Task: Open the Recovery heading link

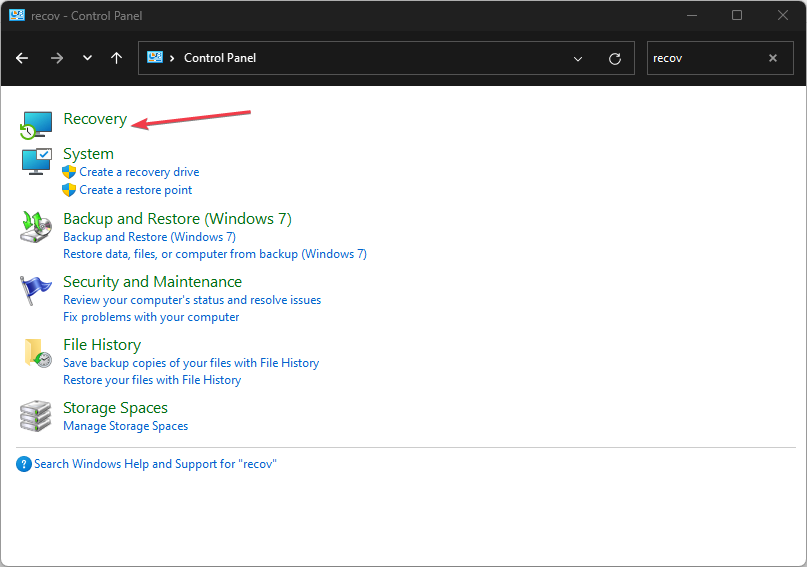Action: click(95, 119)
